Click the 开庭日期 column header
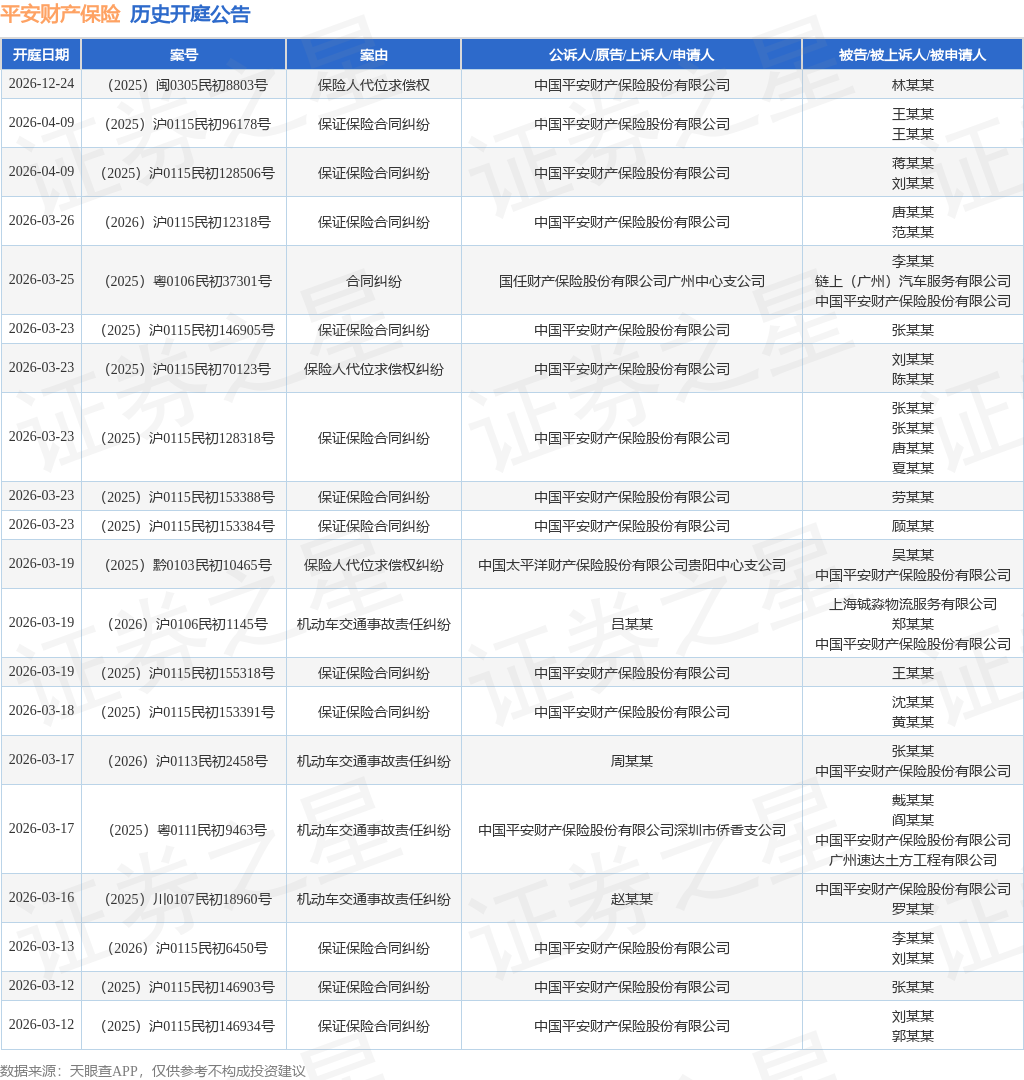This screenshot has height=1080, width=1024. (41, 55)
